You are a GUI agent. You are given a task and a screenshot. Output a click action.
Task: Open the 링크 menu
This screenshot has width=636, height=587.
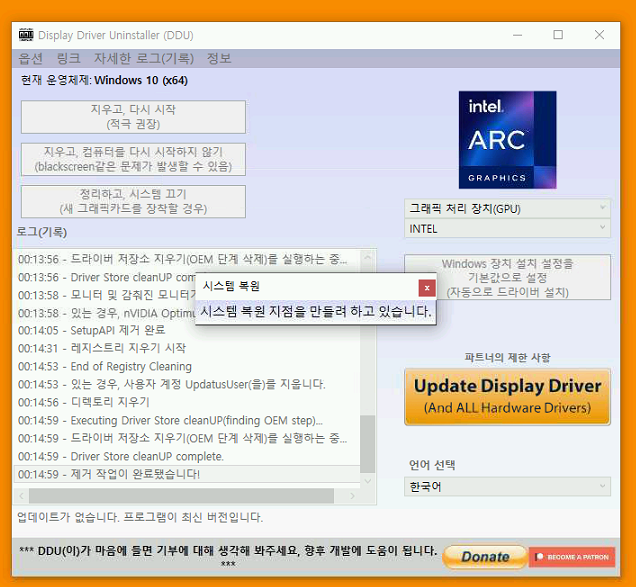tap(69, 58)
